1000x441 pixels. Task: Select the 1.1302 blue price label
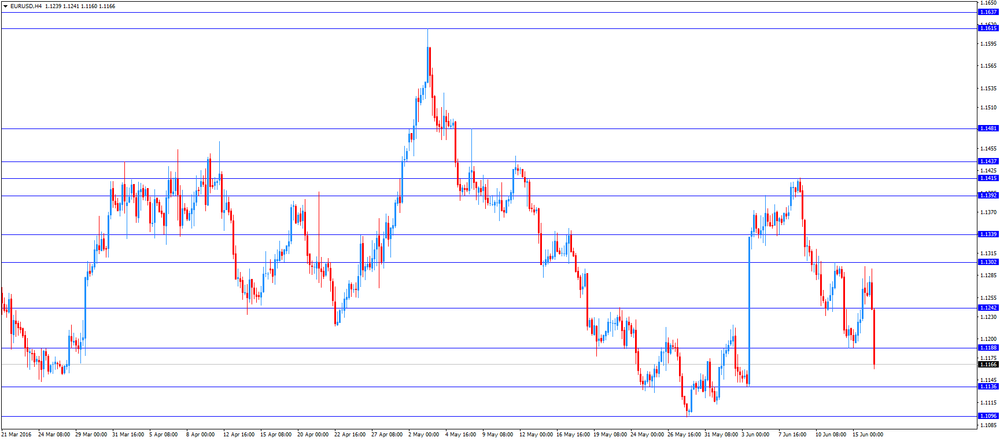point(988,262)
